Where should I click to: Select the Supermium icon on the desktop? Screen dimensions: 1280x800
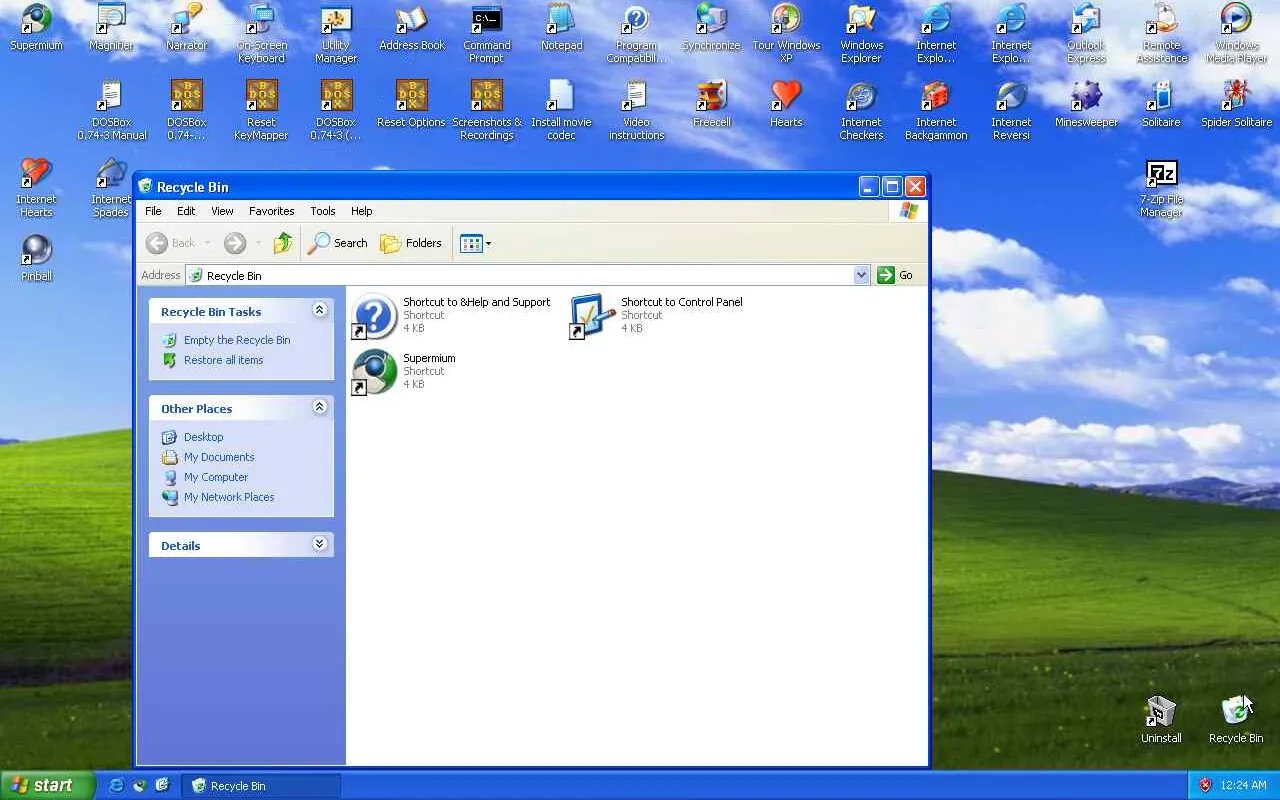click(x=36, y=28)
